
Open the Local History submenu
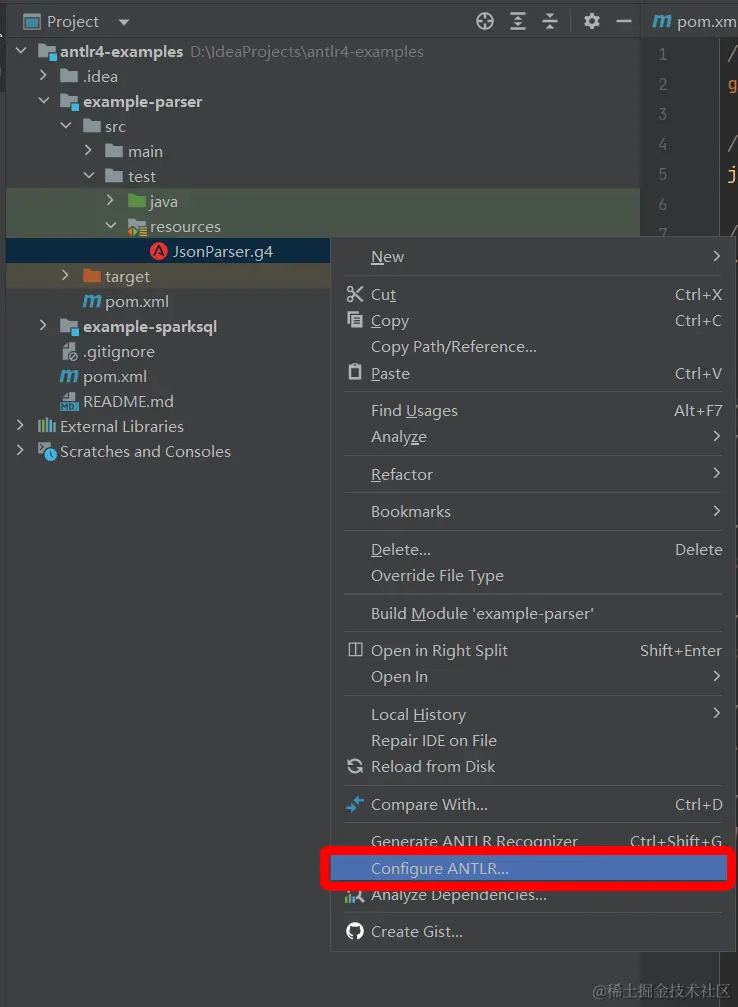[533, 714]
